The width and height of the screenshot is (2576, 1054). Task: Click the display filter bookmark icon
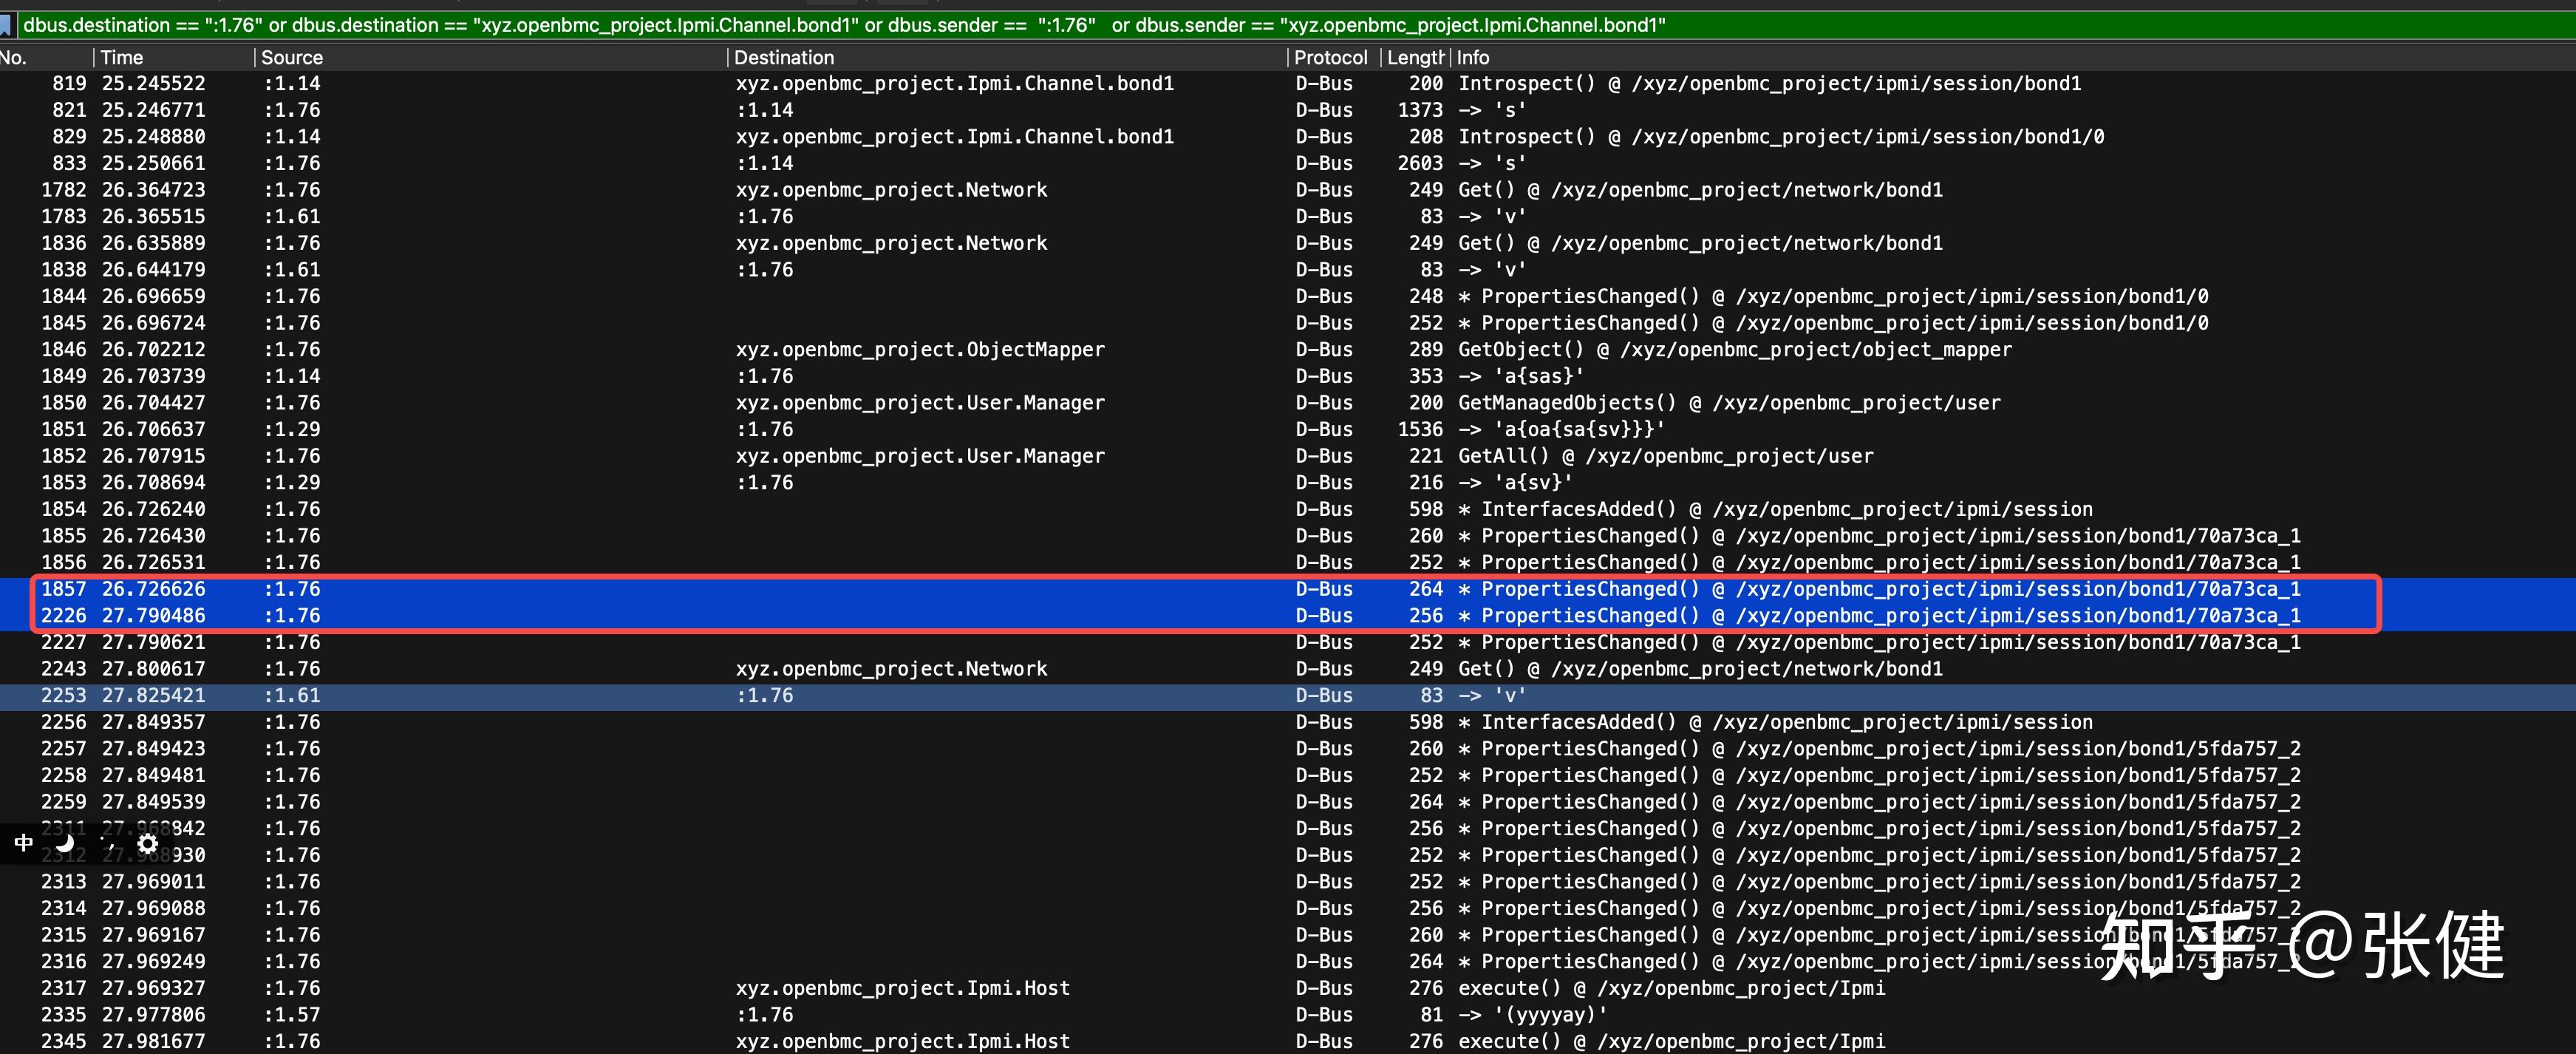(x=6, y=25)
